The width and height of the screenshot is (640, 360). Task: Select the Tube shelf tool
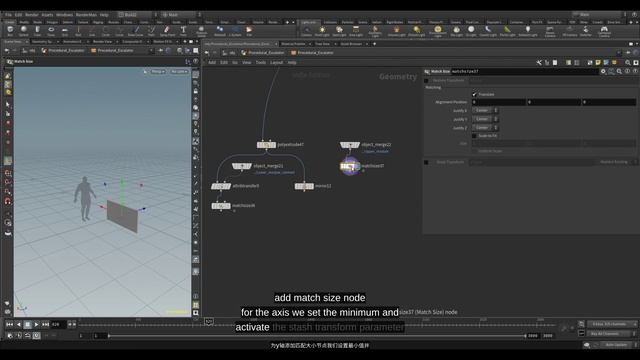[x=37, y=31]
